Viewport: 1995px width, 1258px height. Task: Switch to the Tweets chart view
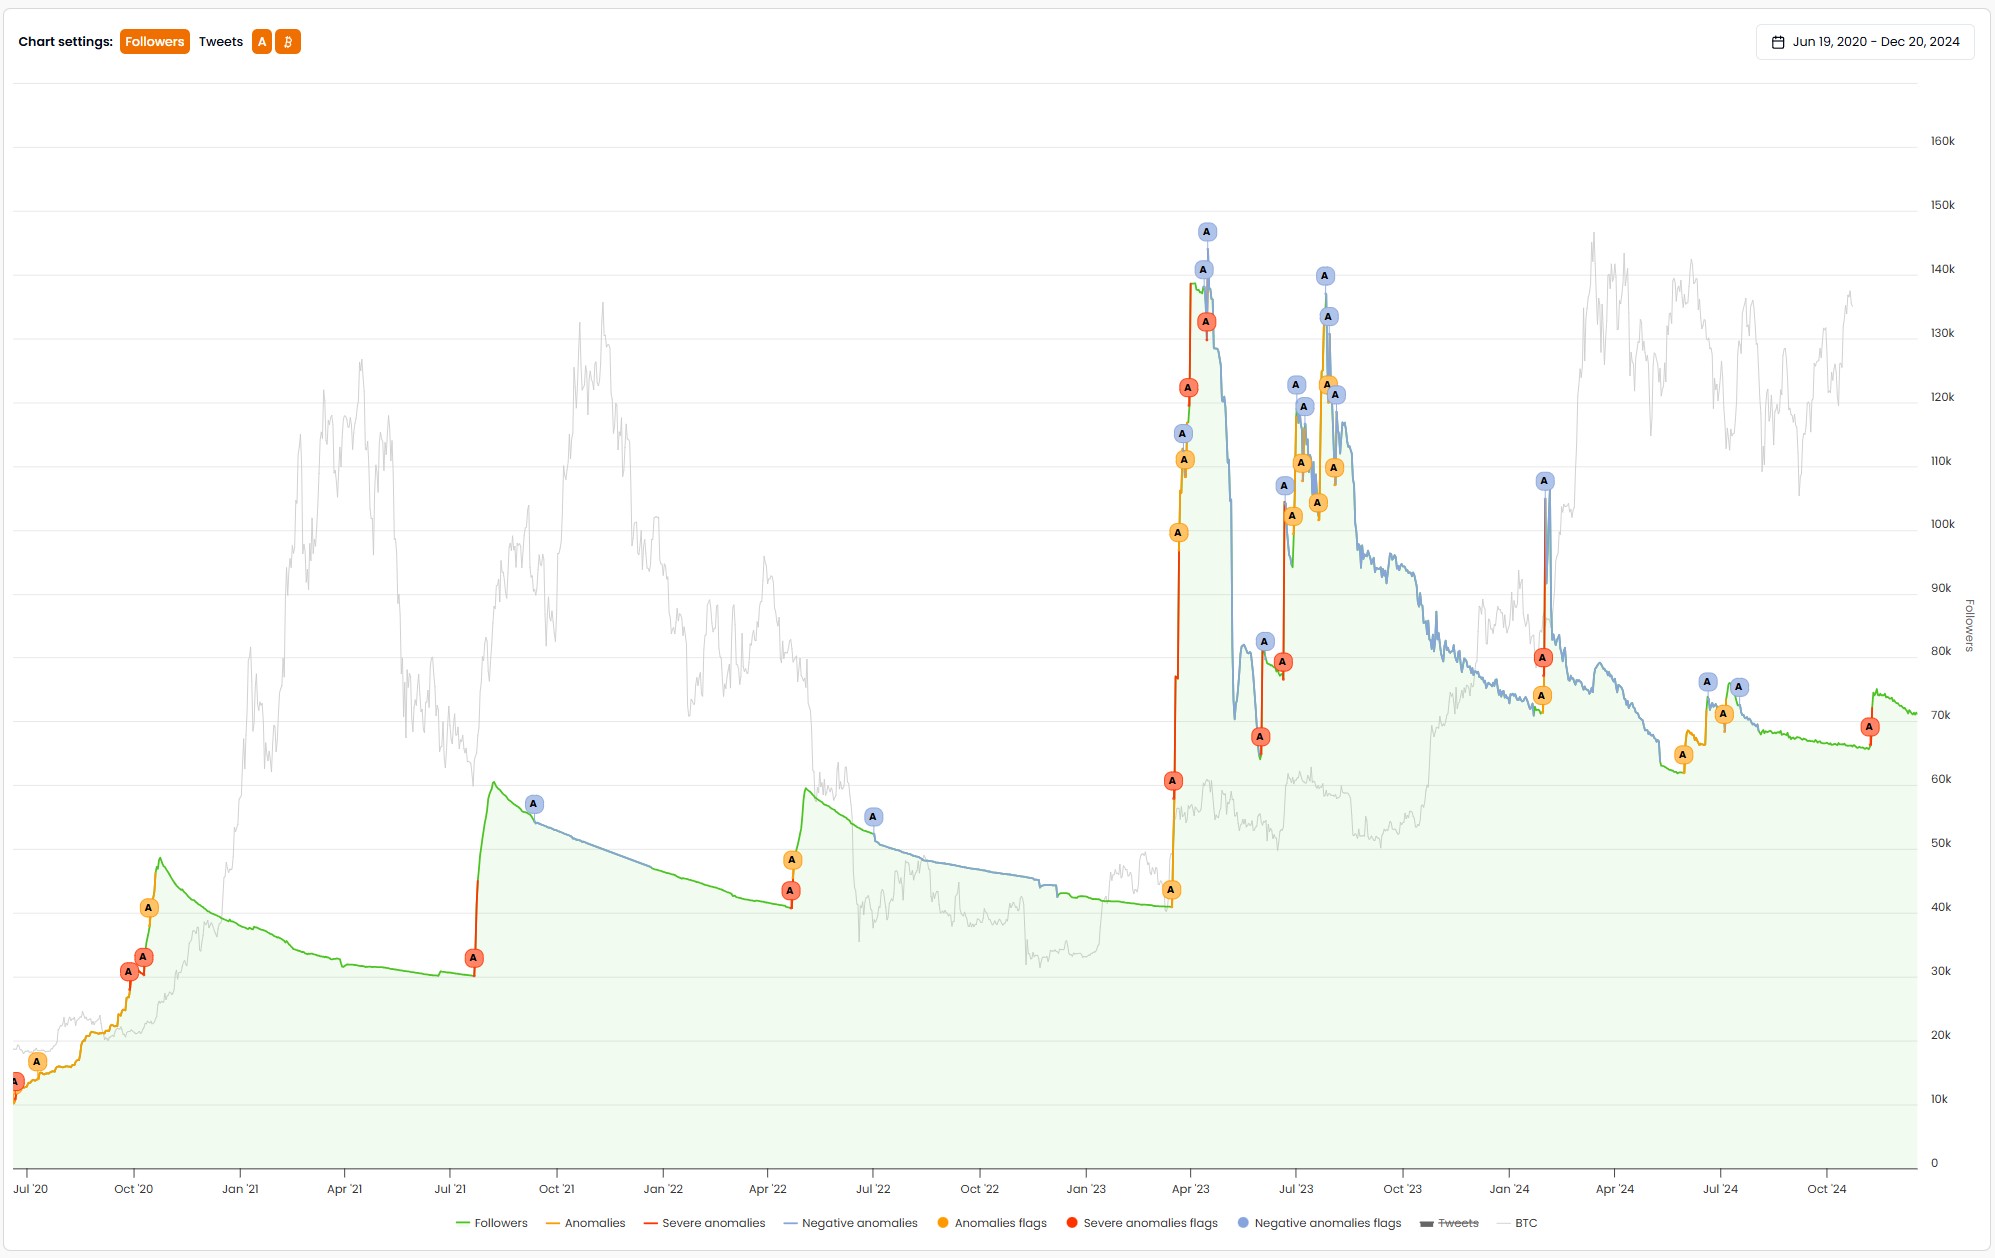click(x=220, y=42)
